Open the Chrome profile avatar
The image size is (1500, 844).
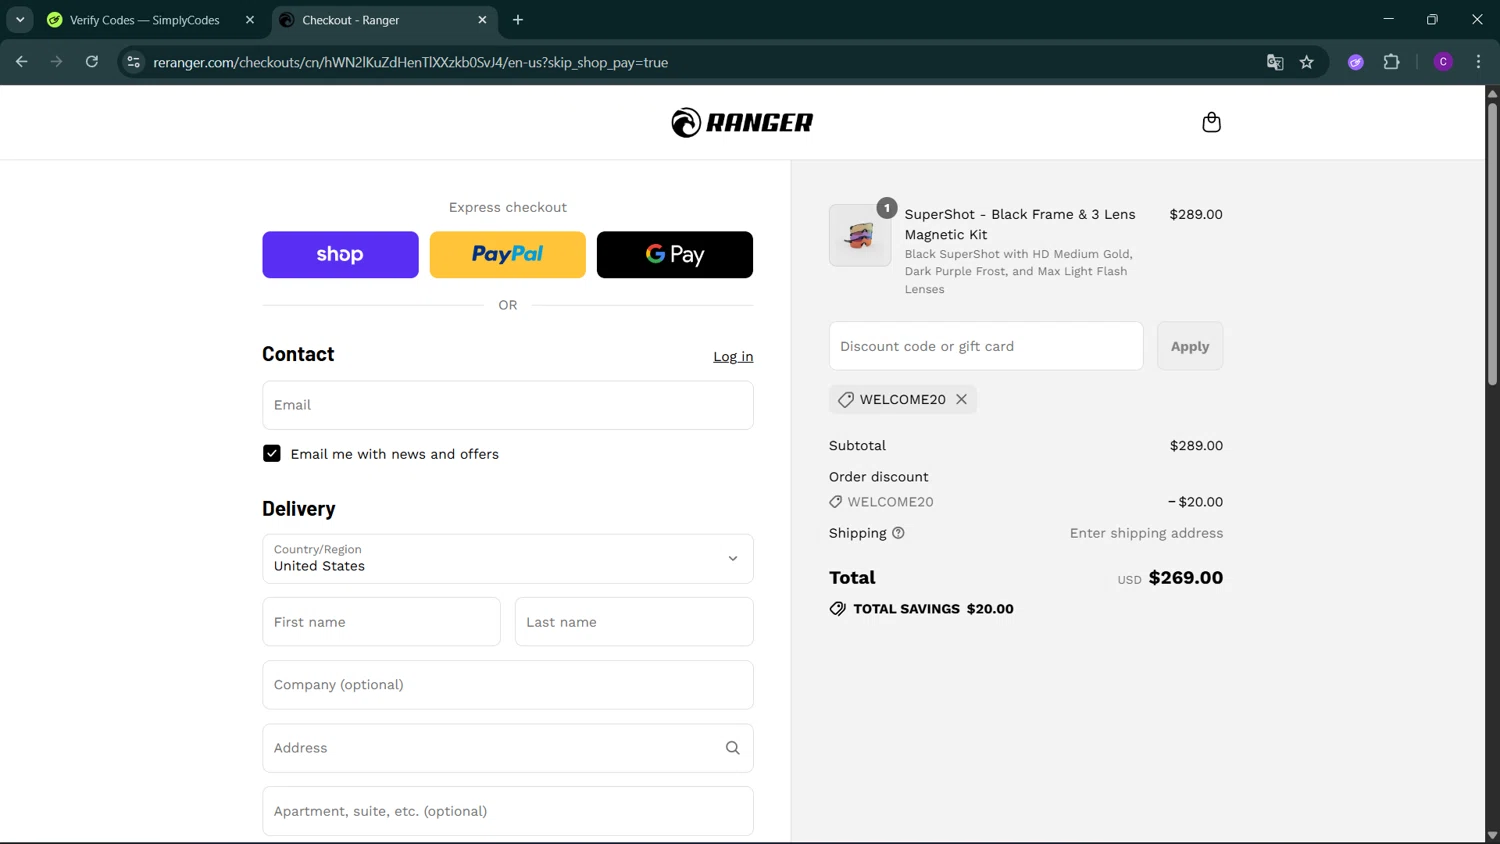pyautogui.click(x=1443, y=62)
